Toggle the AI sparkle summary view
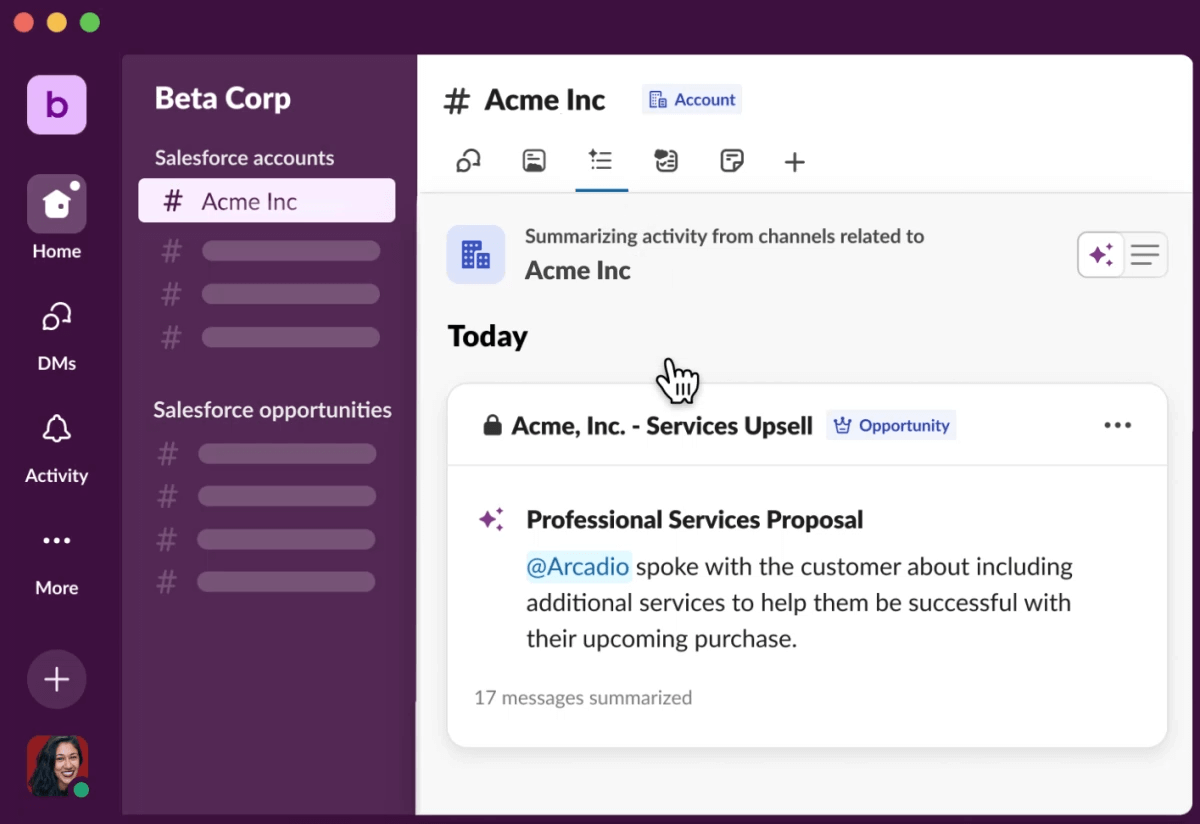 click(1101, 255)
